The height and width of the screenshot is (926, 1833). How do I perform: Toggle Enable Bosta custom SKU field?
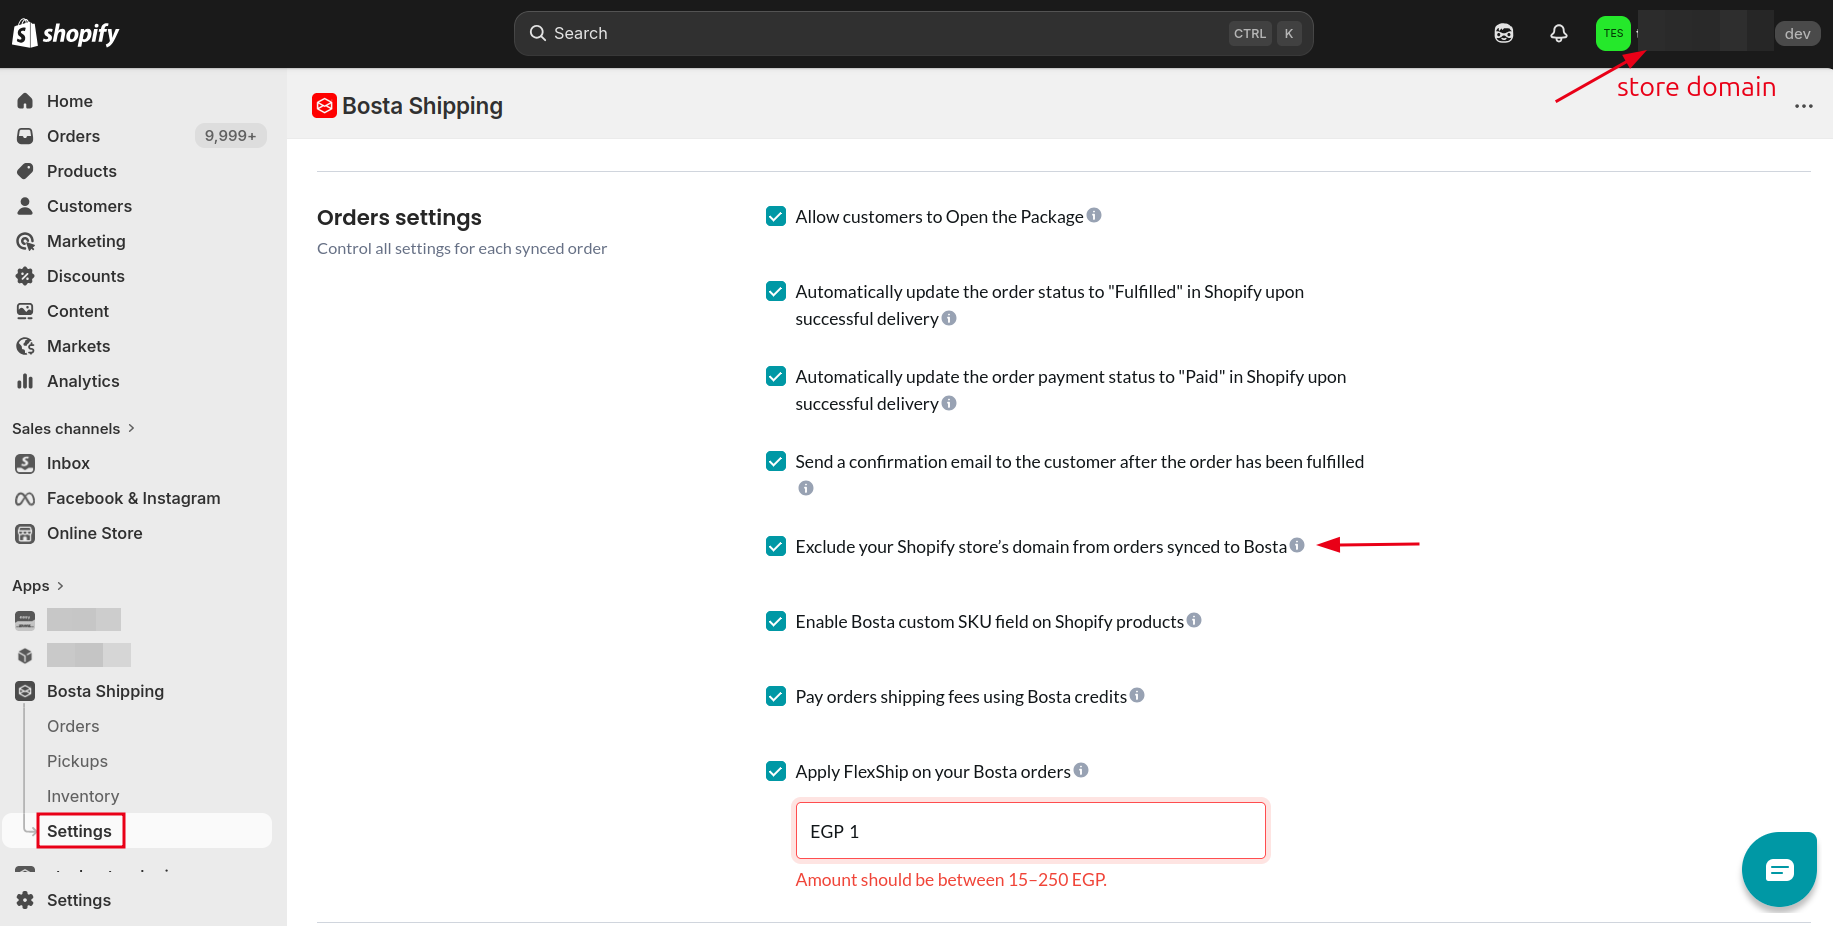click(x=776, y=621)
